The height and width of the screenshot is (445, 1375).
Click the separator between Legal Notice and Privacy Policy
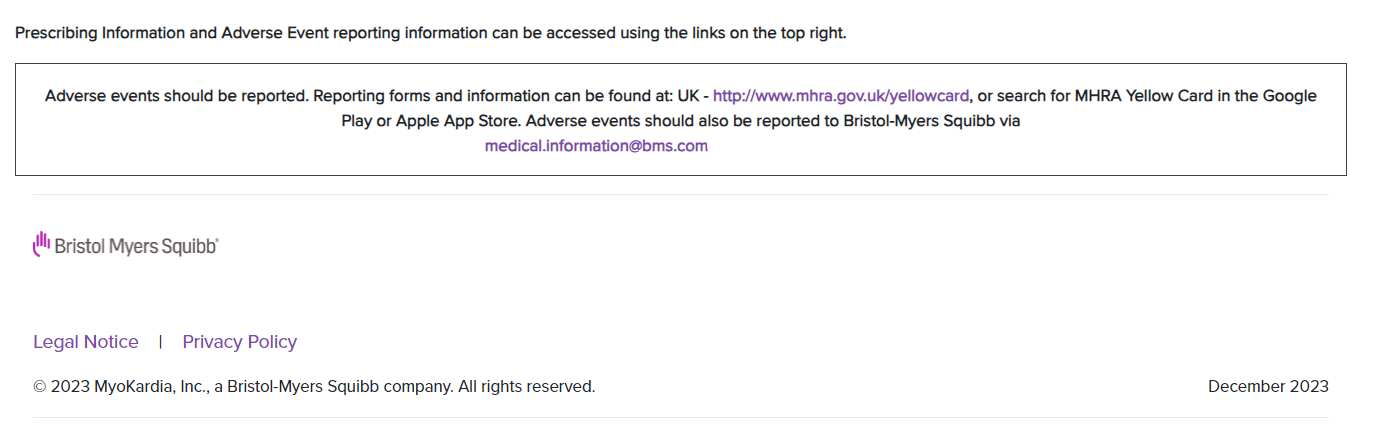tap(160, 342)
